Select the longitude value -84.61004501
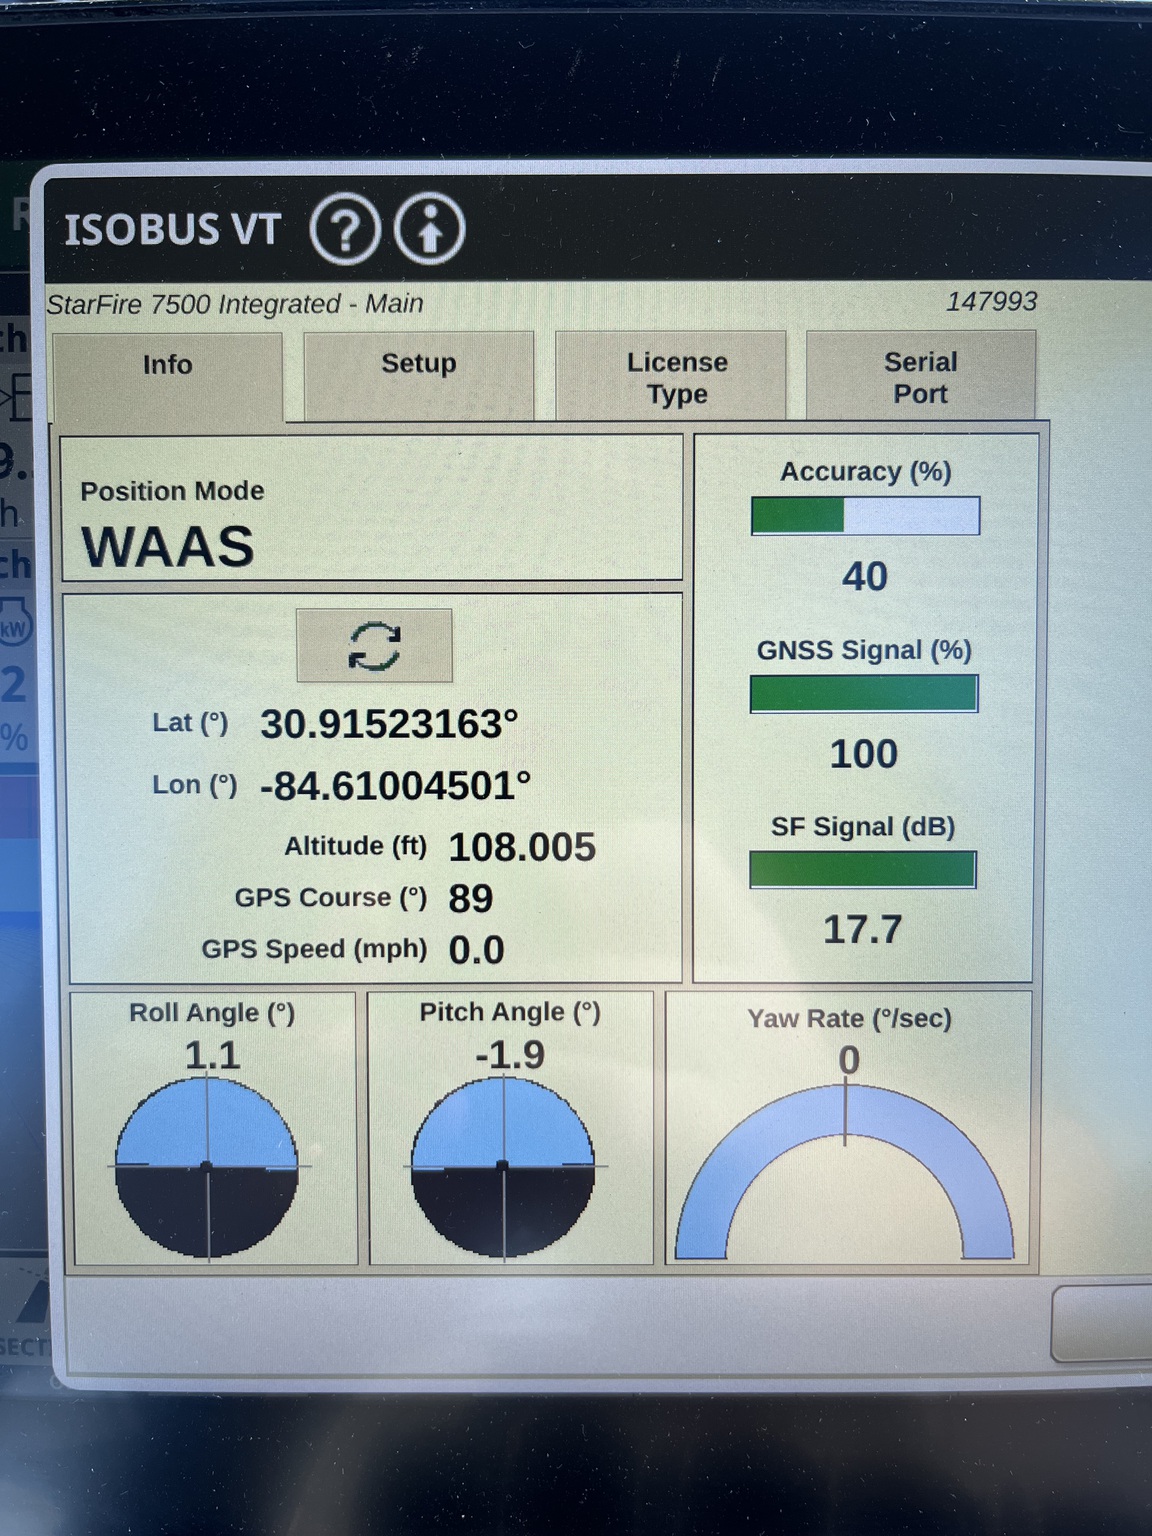Image resolution: width=1152 pixels, height=1536 pixels. (395, 786)
